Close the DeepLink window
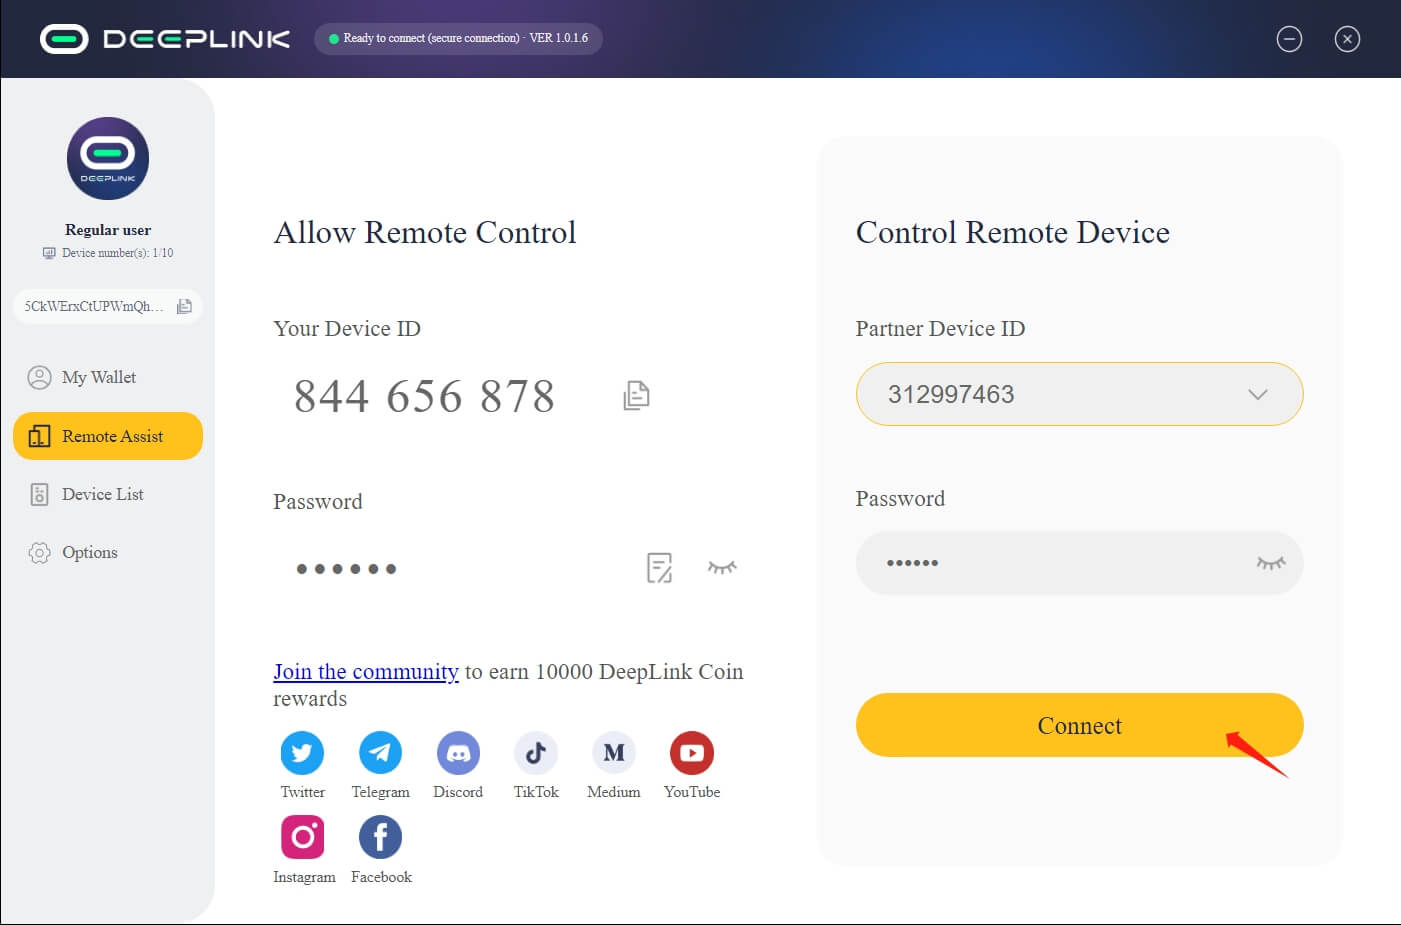This screenshot has height=925, width=1401. click(x=1347, y=39)
